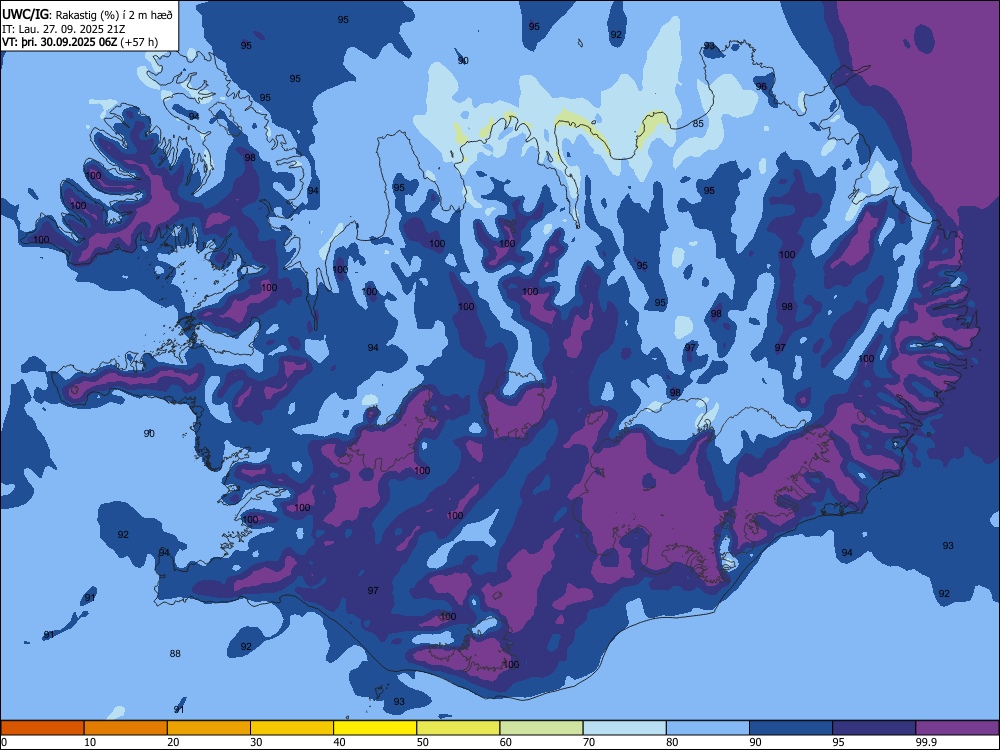The width and height of the screenshot is (1000, 750).
Task: Click the '10' tick label on the color scale
Action: pos(90,742)
